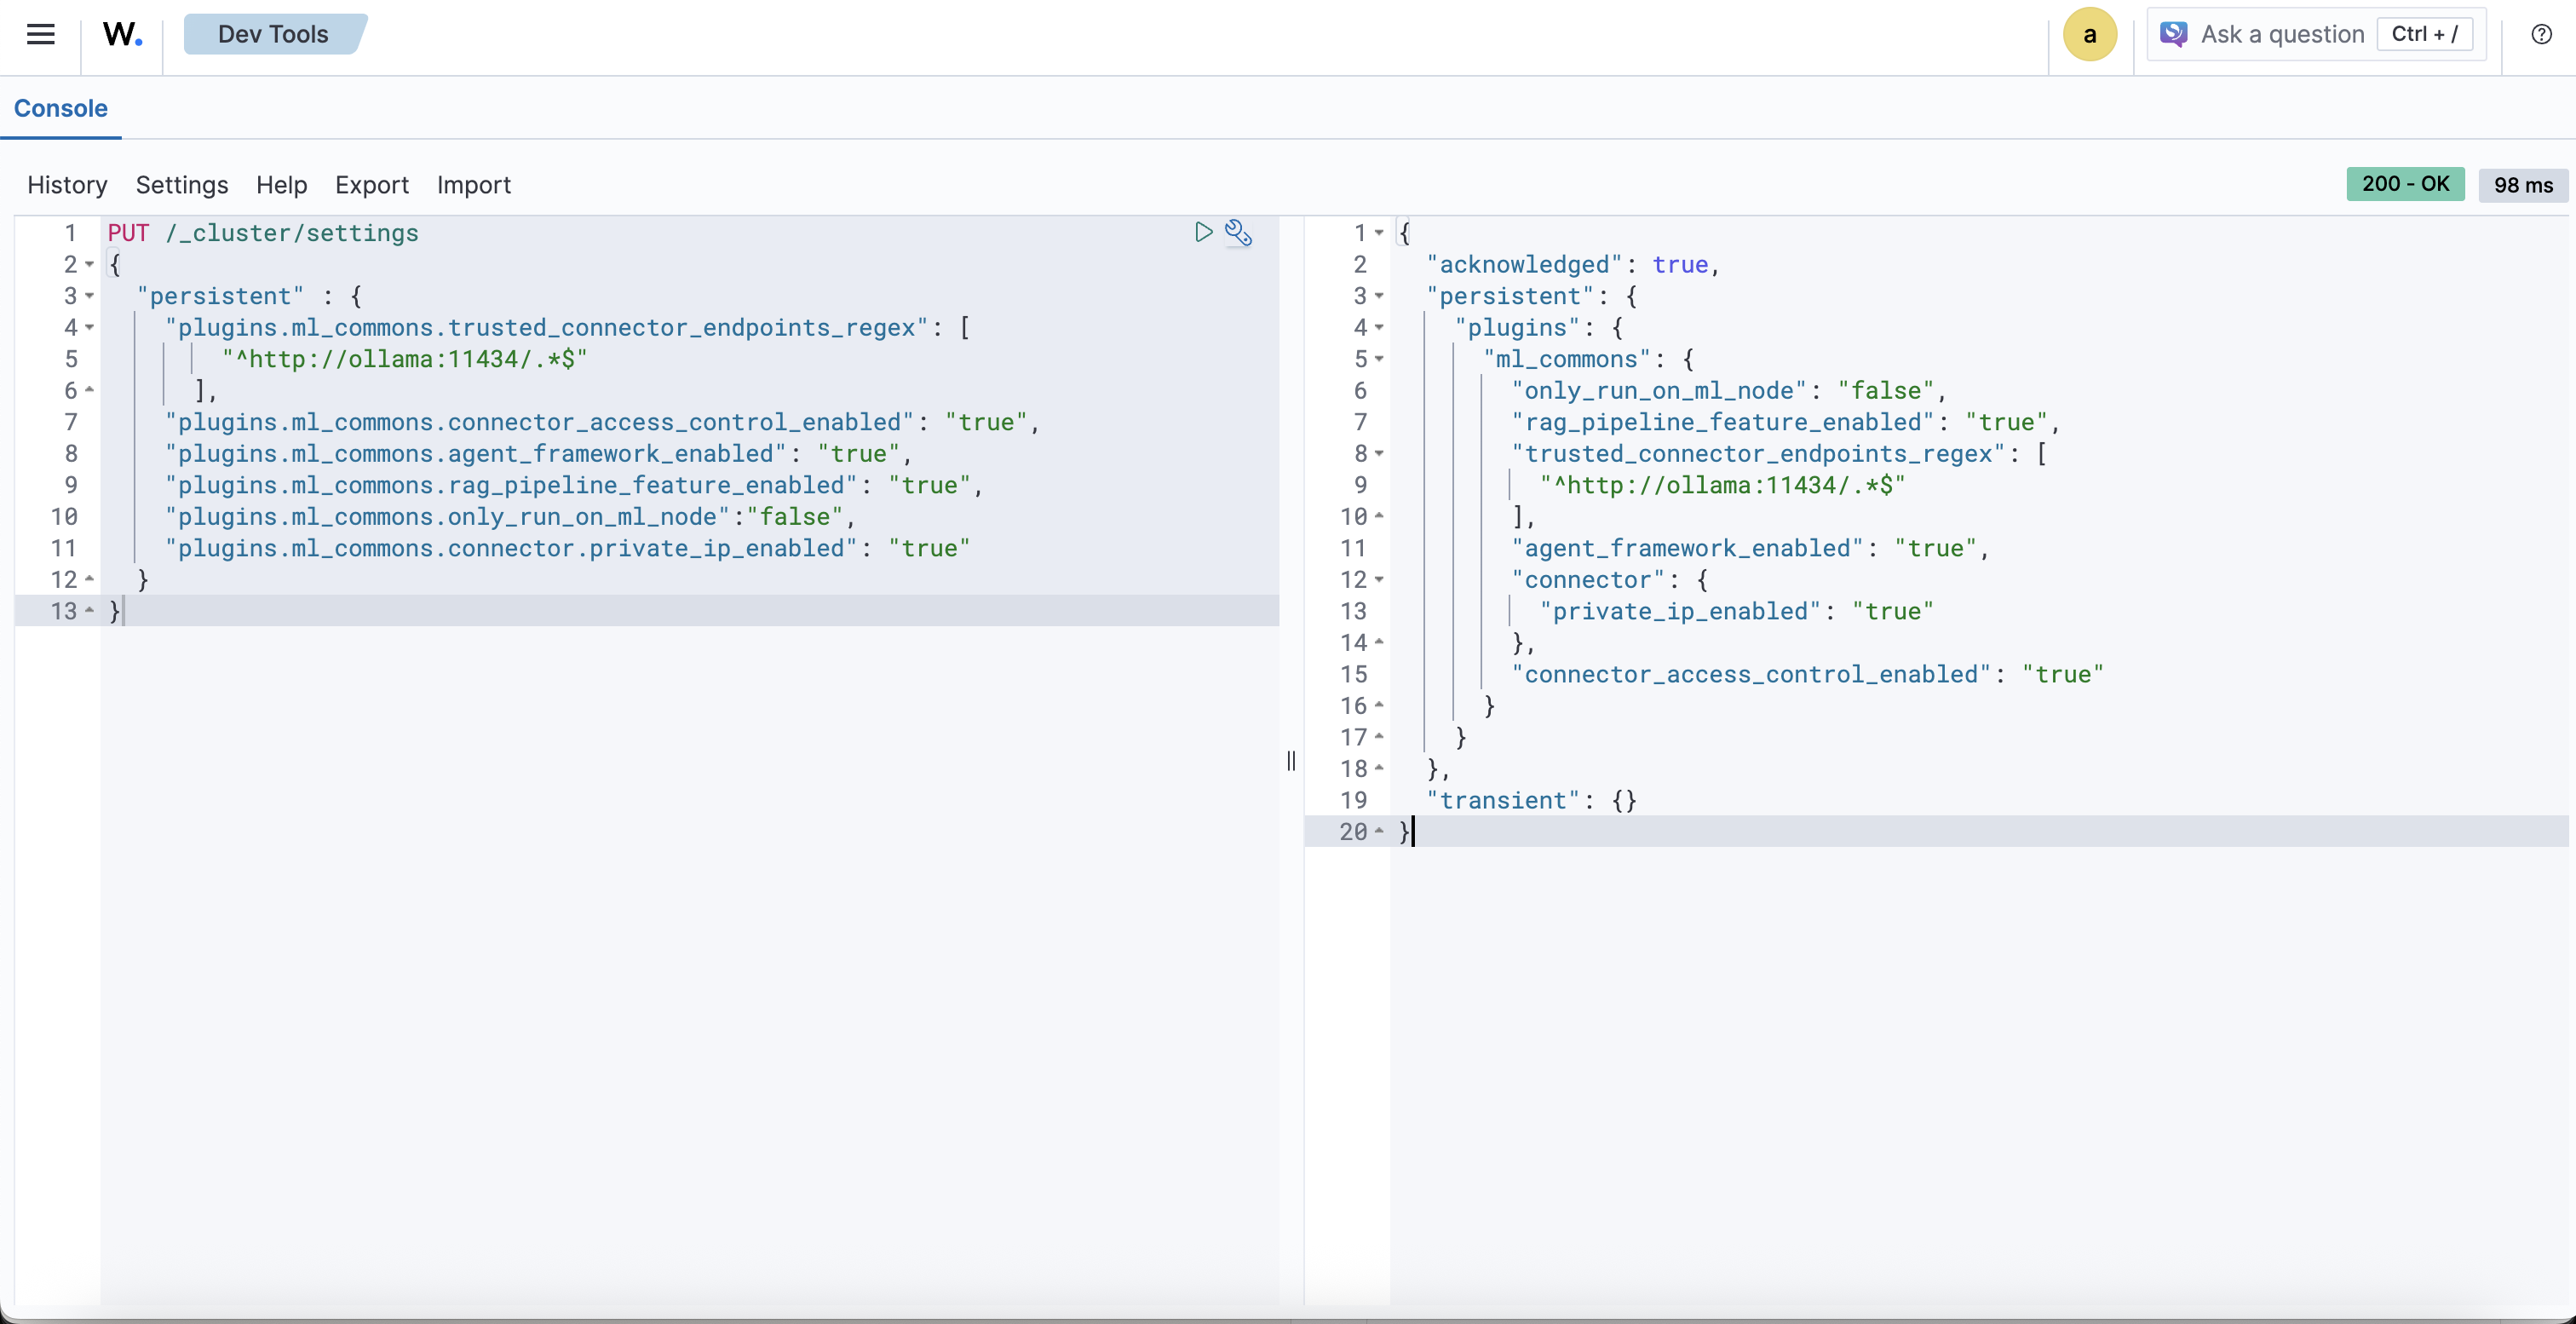Open the History menu
This screenshot has width=2576, height=1324.
[67, 185]
